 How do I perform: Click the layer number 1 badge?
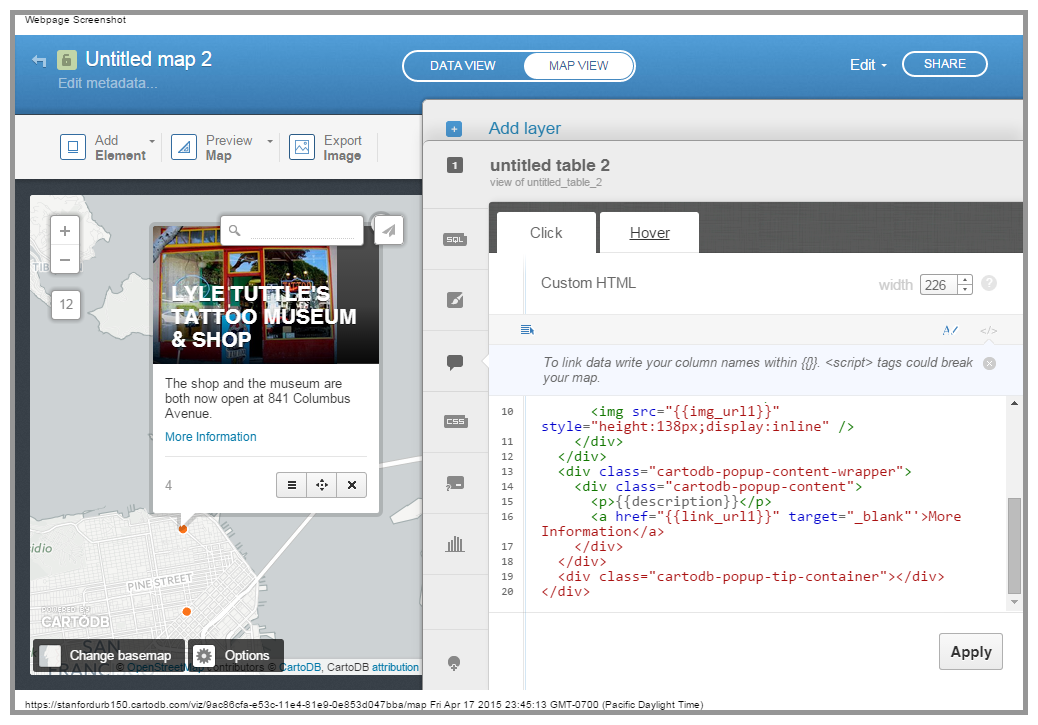point(455,165)
